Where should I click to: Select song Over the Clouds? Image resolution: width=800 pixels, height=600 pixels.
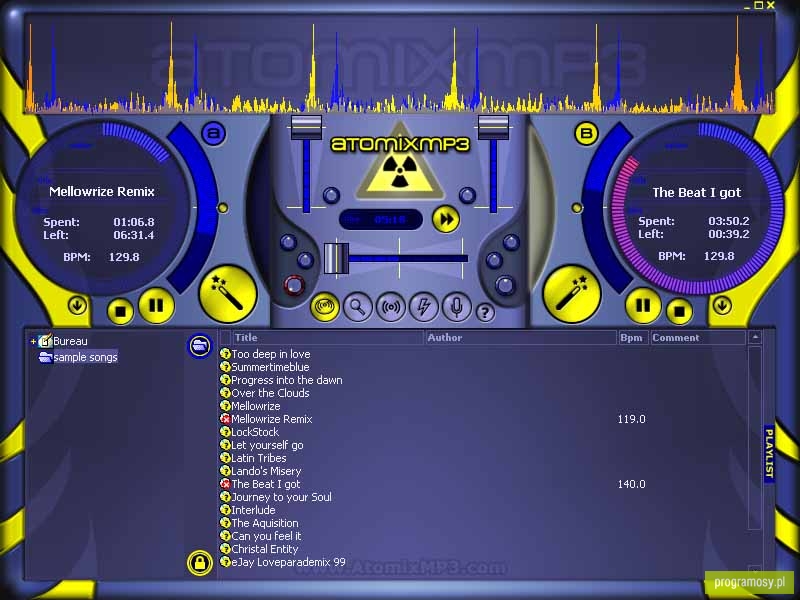[x=270, y=393]
